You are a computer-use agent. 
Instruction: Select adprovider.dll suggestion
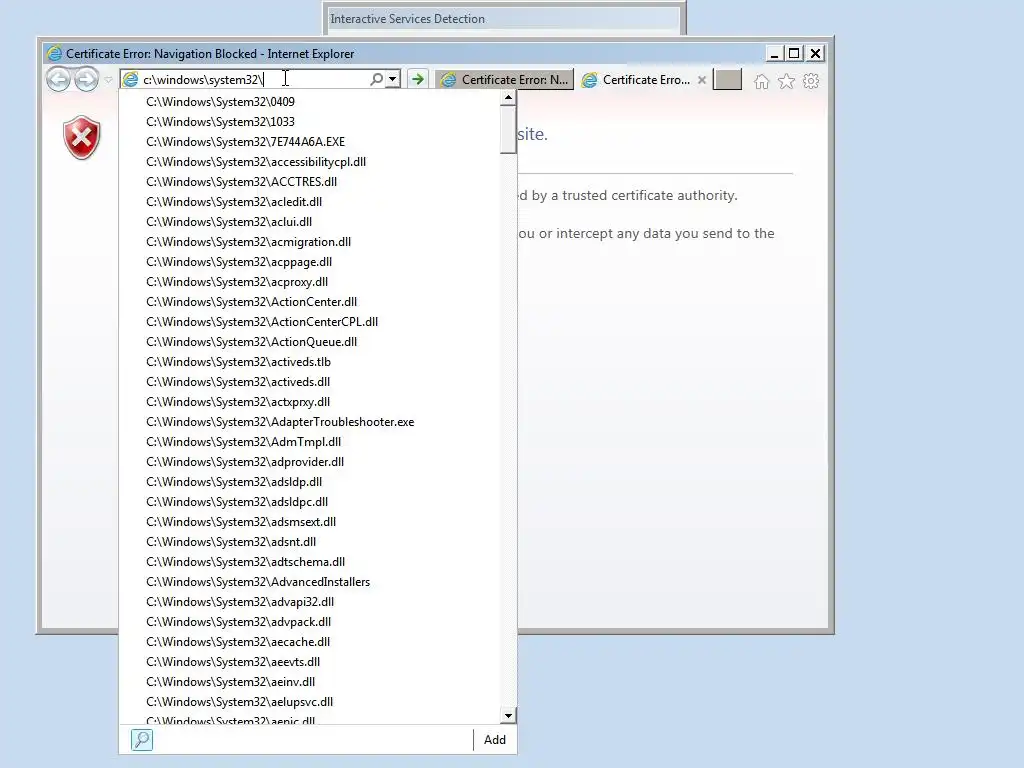tap(309, 462)
